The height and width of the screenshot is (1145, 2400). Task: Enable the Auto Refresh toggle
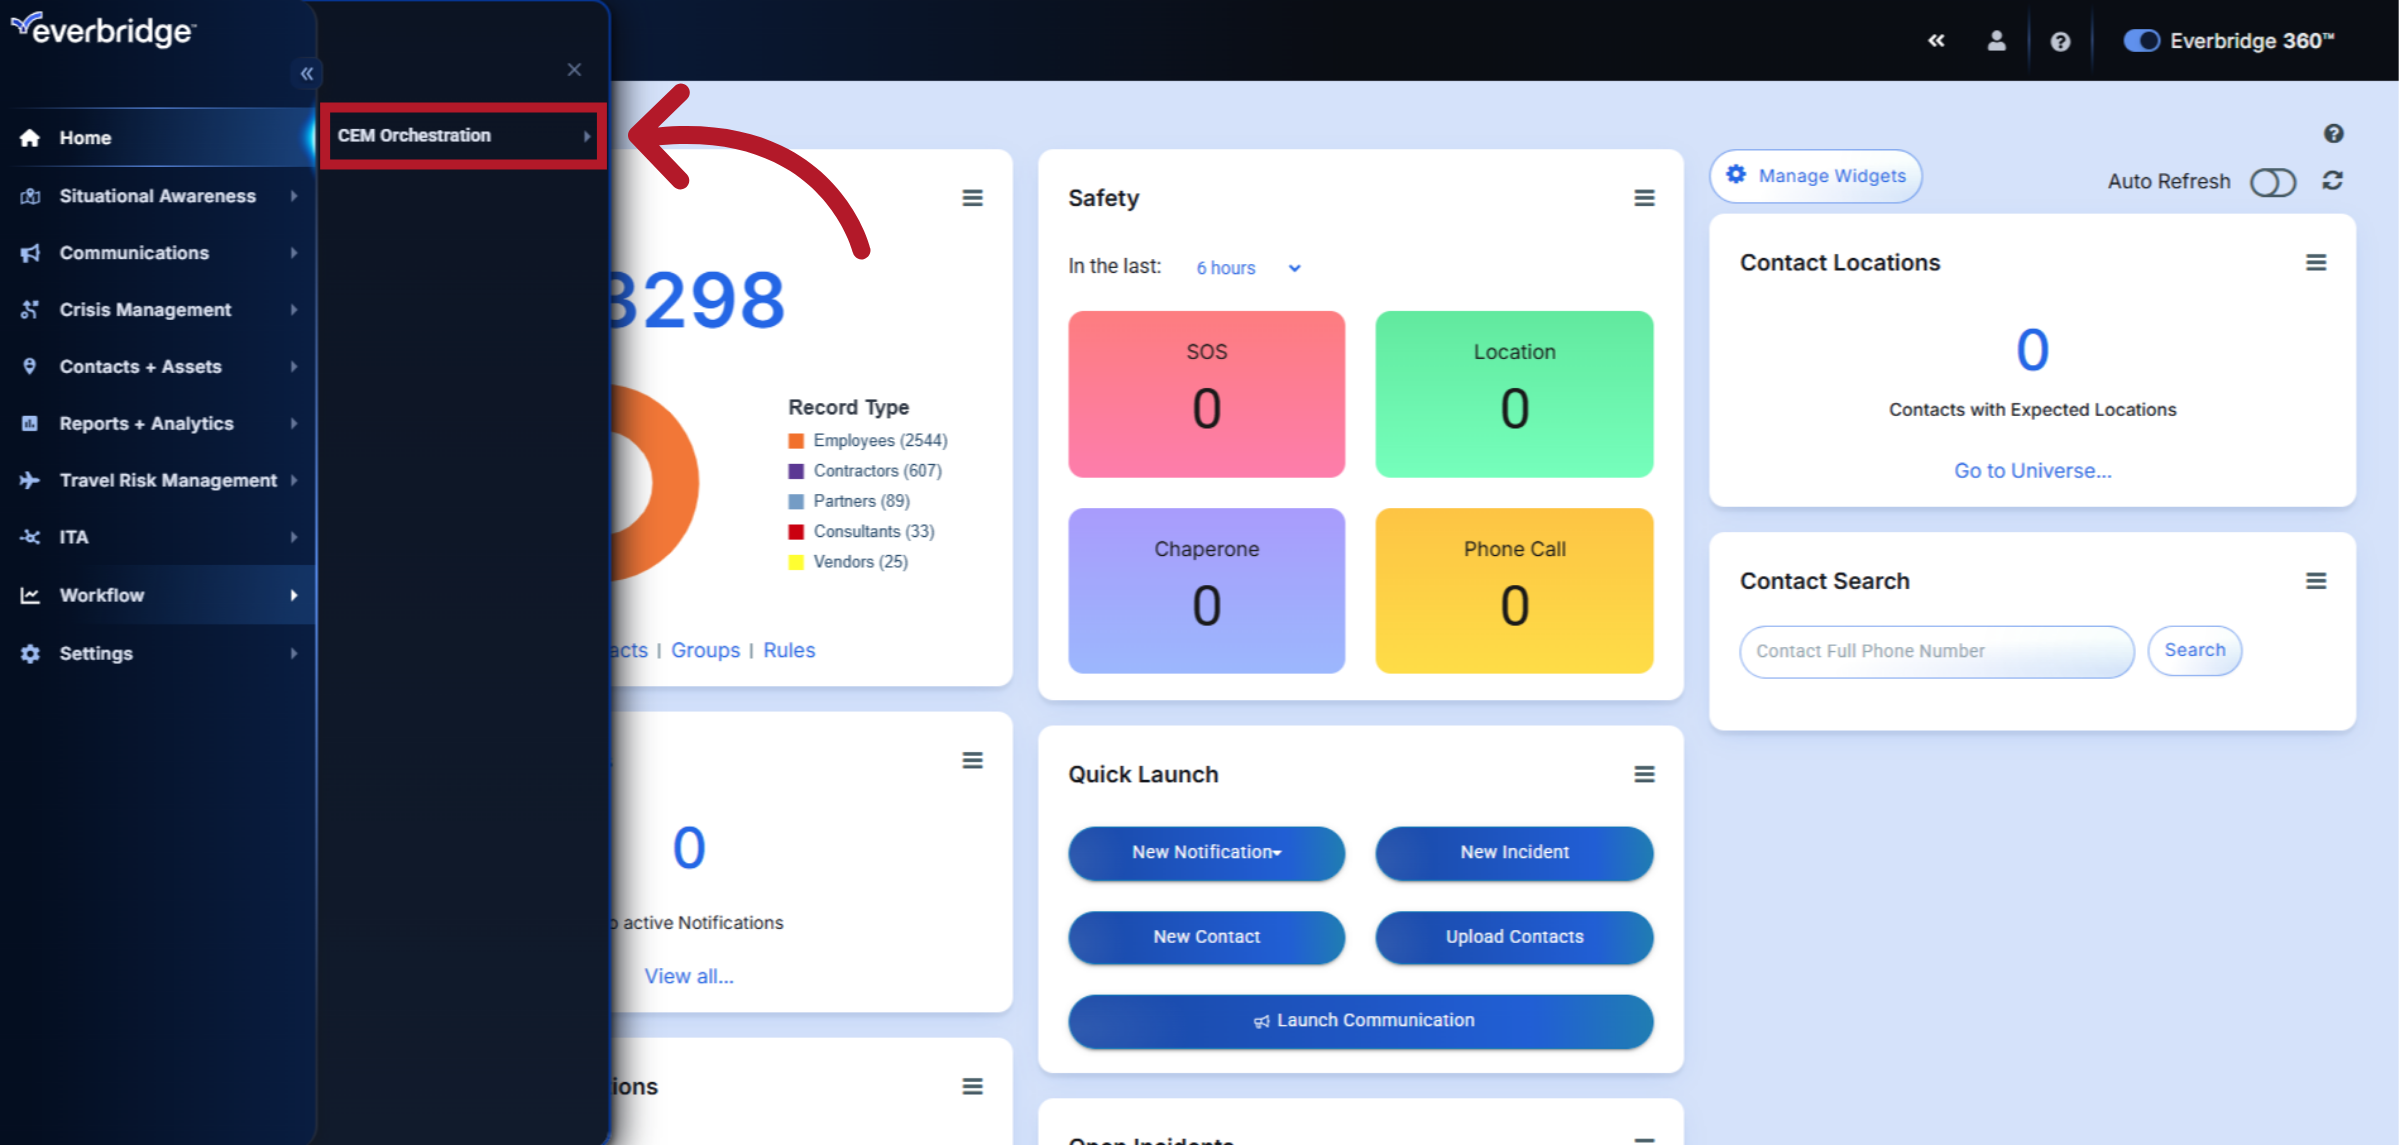[x=2274, y=182]
